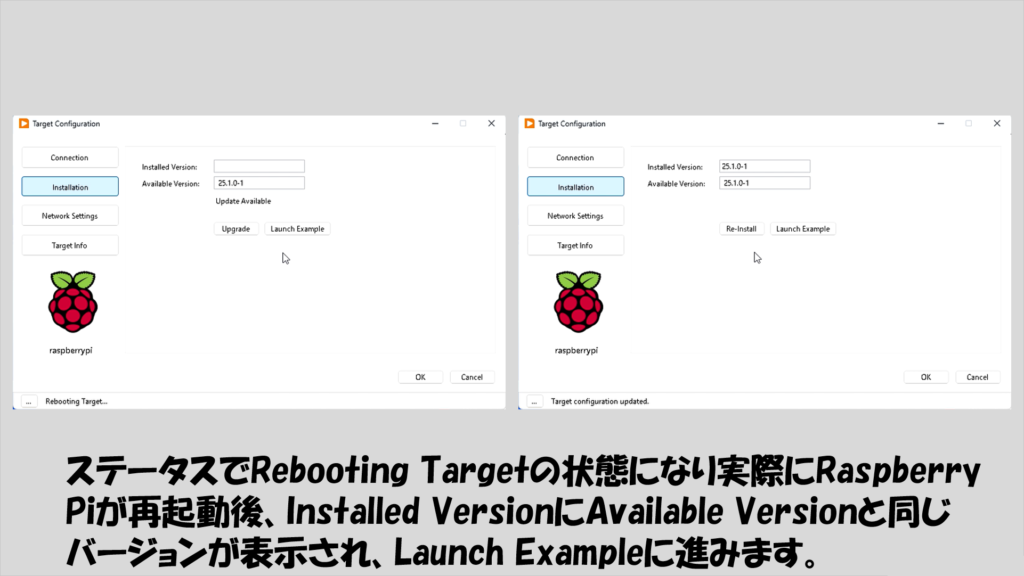Screen dimensions: 1024x576
Task: Click Launch Example in right window
Action: point(803,229)
